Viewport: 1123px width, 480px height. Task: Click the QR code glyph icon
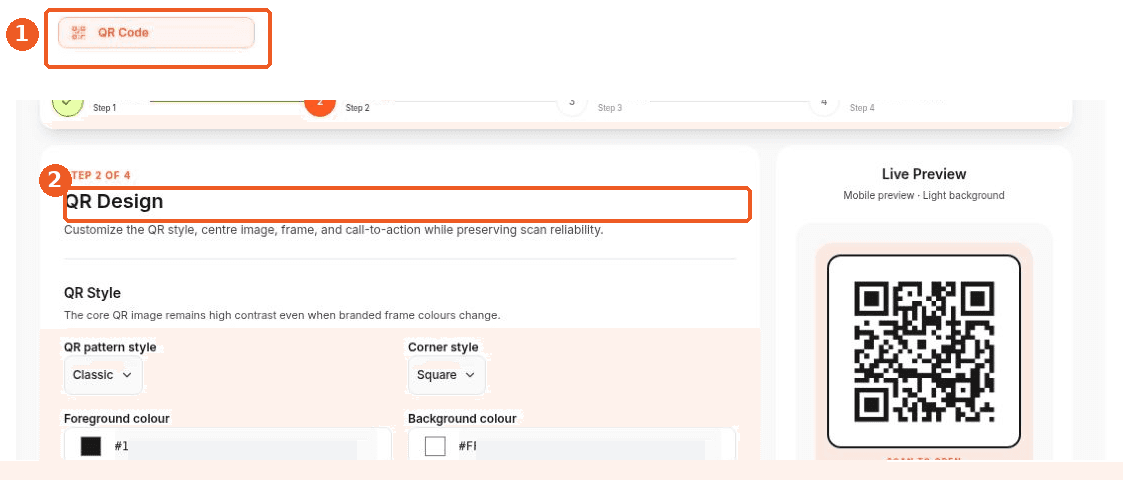79,33
